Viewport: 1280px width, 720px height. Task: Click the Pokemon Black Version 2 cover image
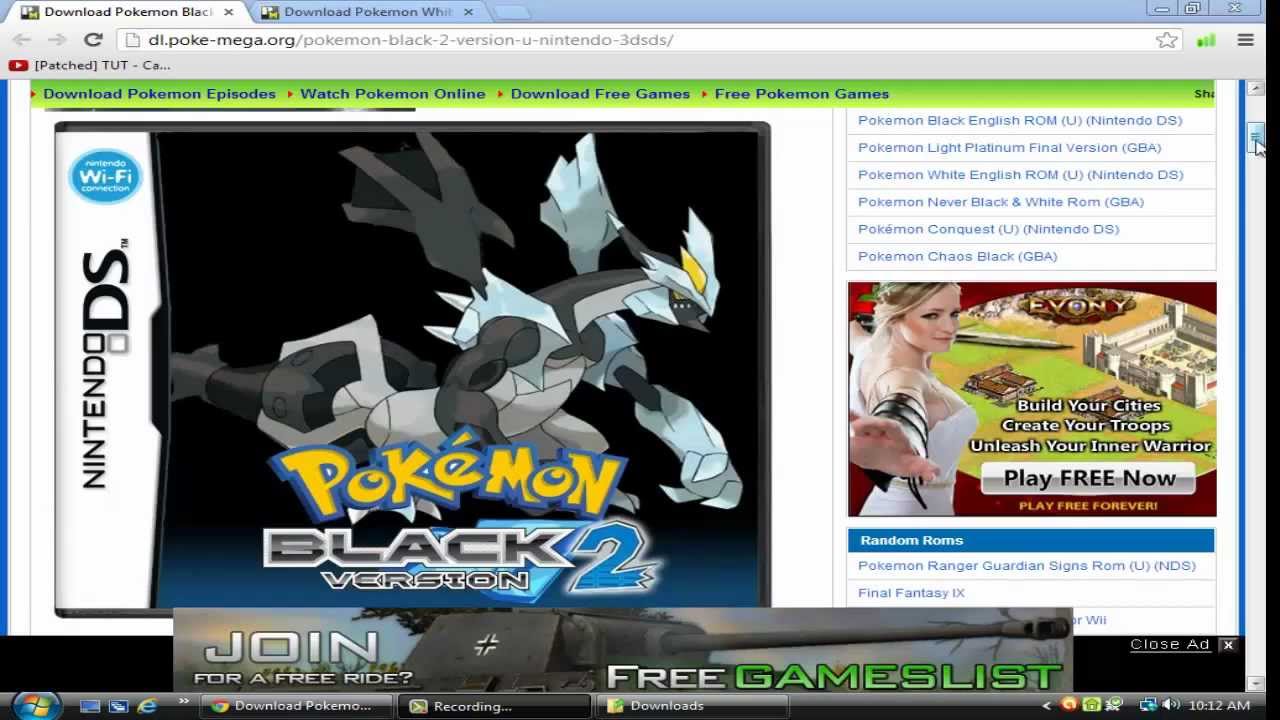click(x=412, y=368)
